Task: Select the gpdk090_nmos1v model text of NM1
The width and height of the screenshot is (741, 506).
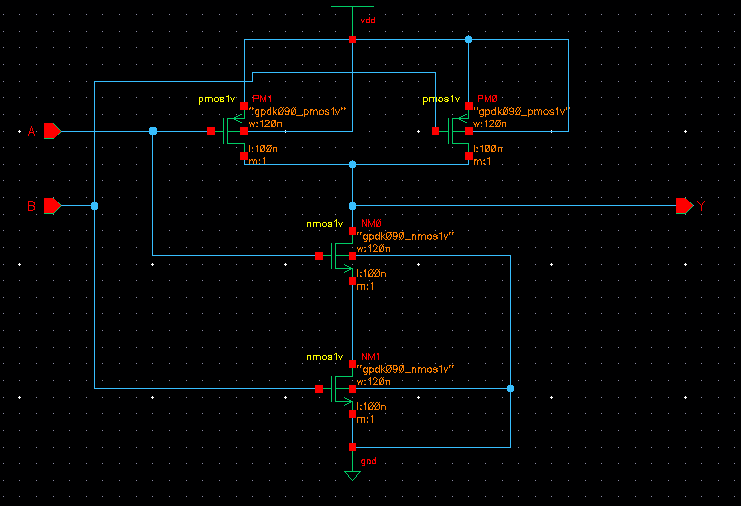Action: point(406,369)
